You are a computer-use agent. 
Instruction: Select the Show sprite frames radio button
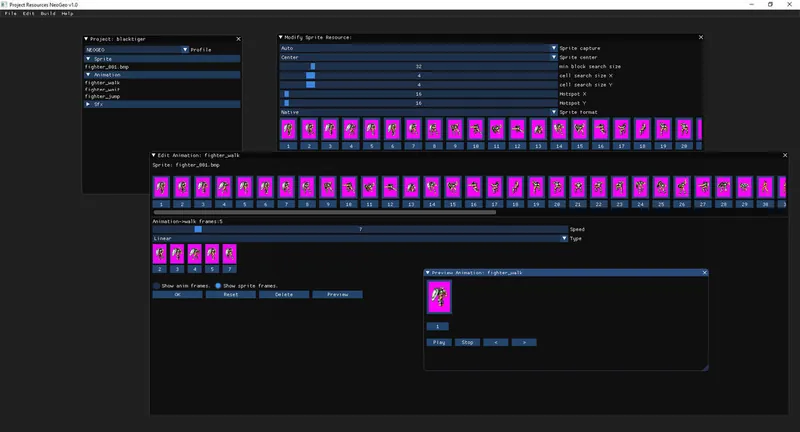tap(218, 286)
